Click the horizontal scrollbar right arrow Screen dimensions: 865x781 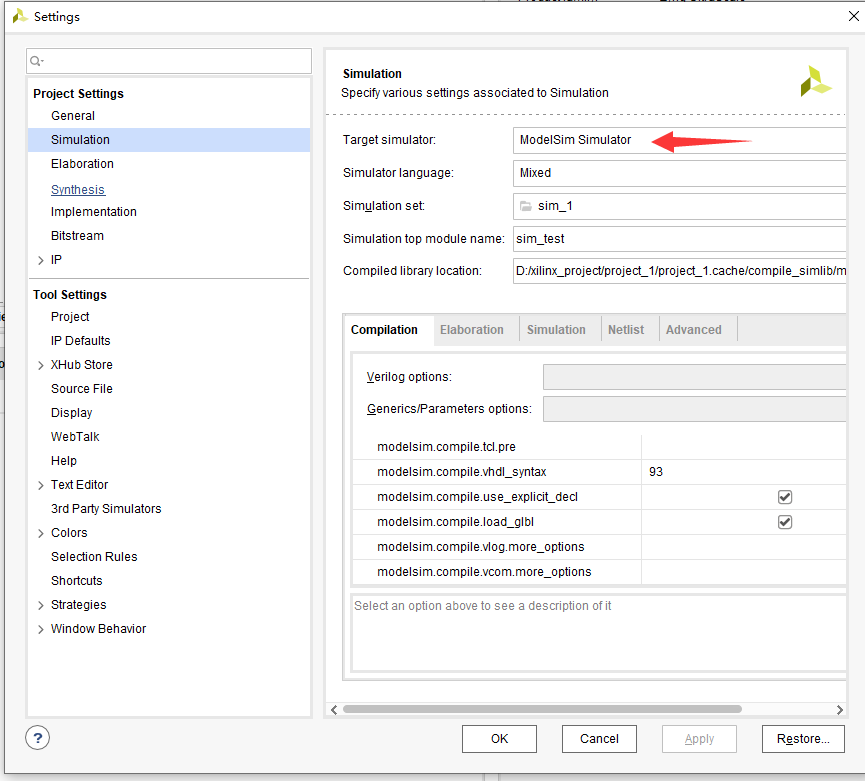pos(840,708)
